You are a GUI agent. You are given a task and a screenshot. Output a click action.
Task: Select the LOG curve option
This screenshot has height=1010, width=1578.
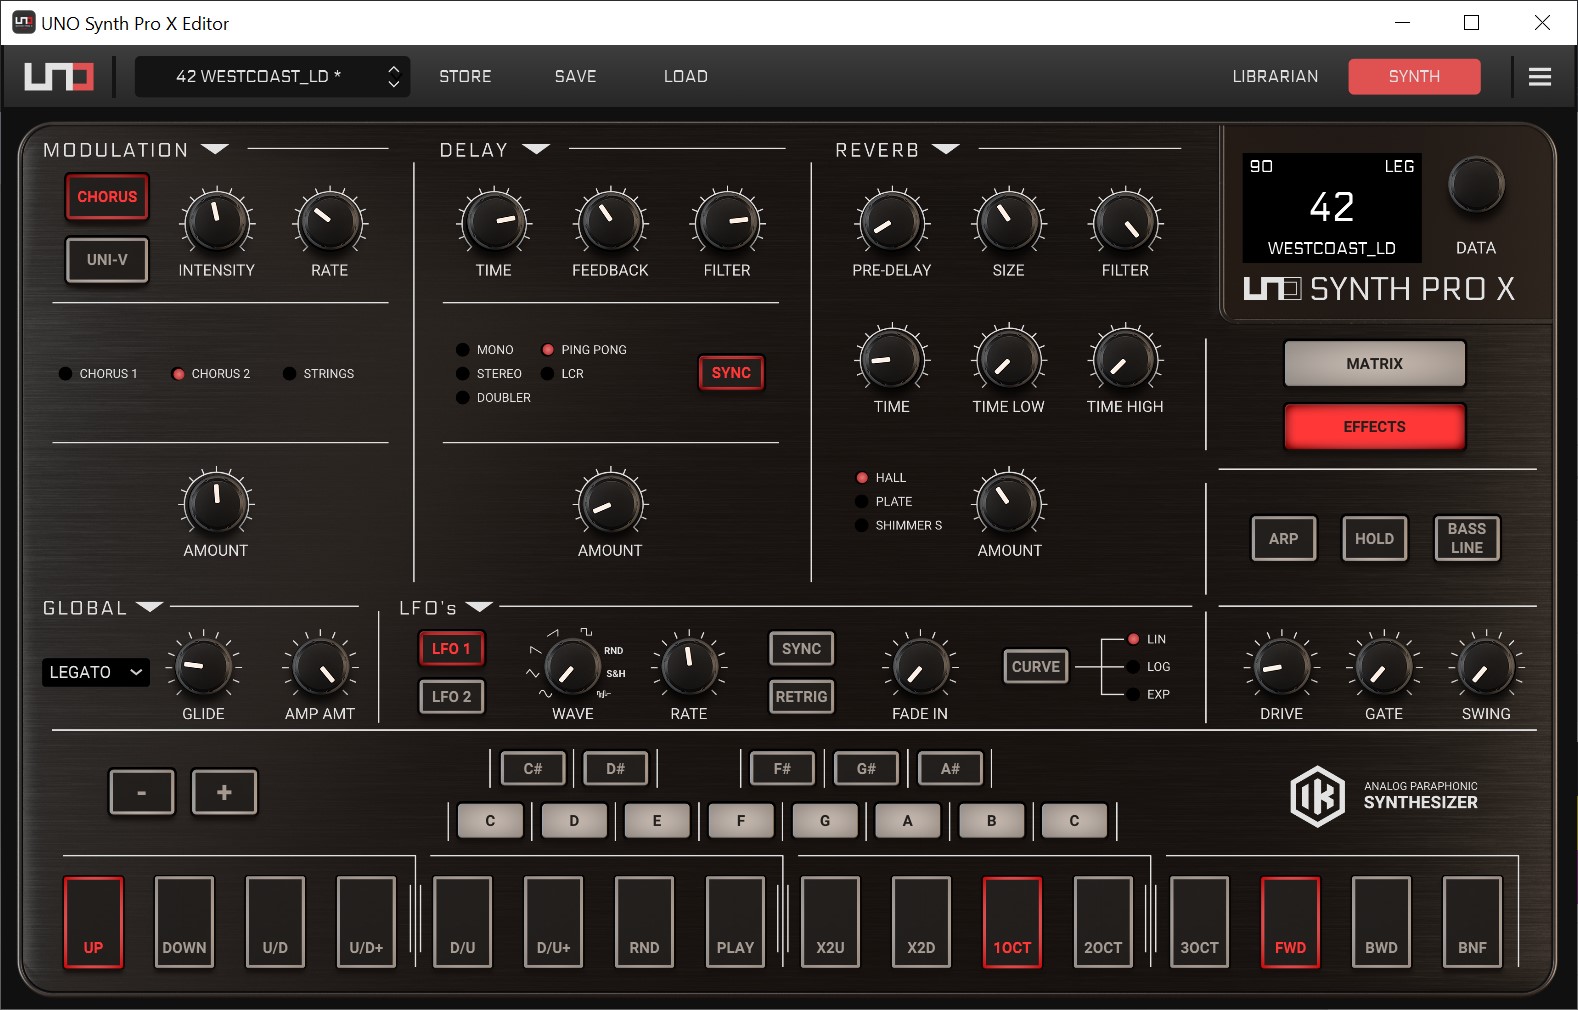[1148, 667]
